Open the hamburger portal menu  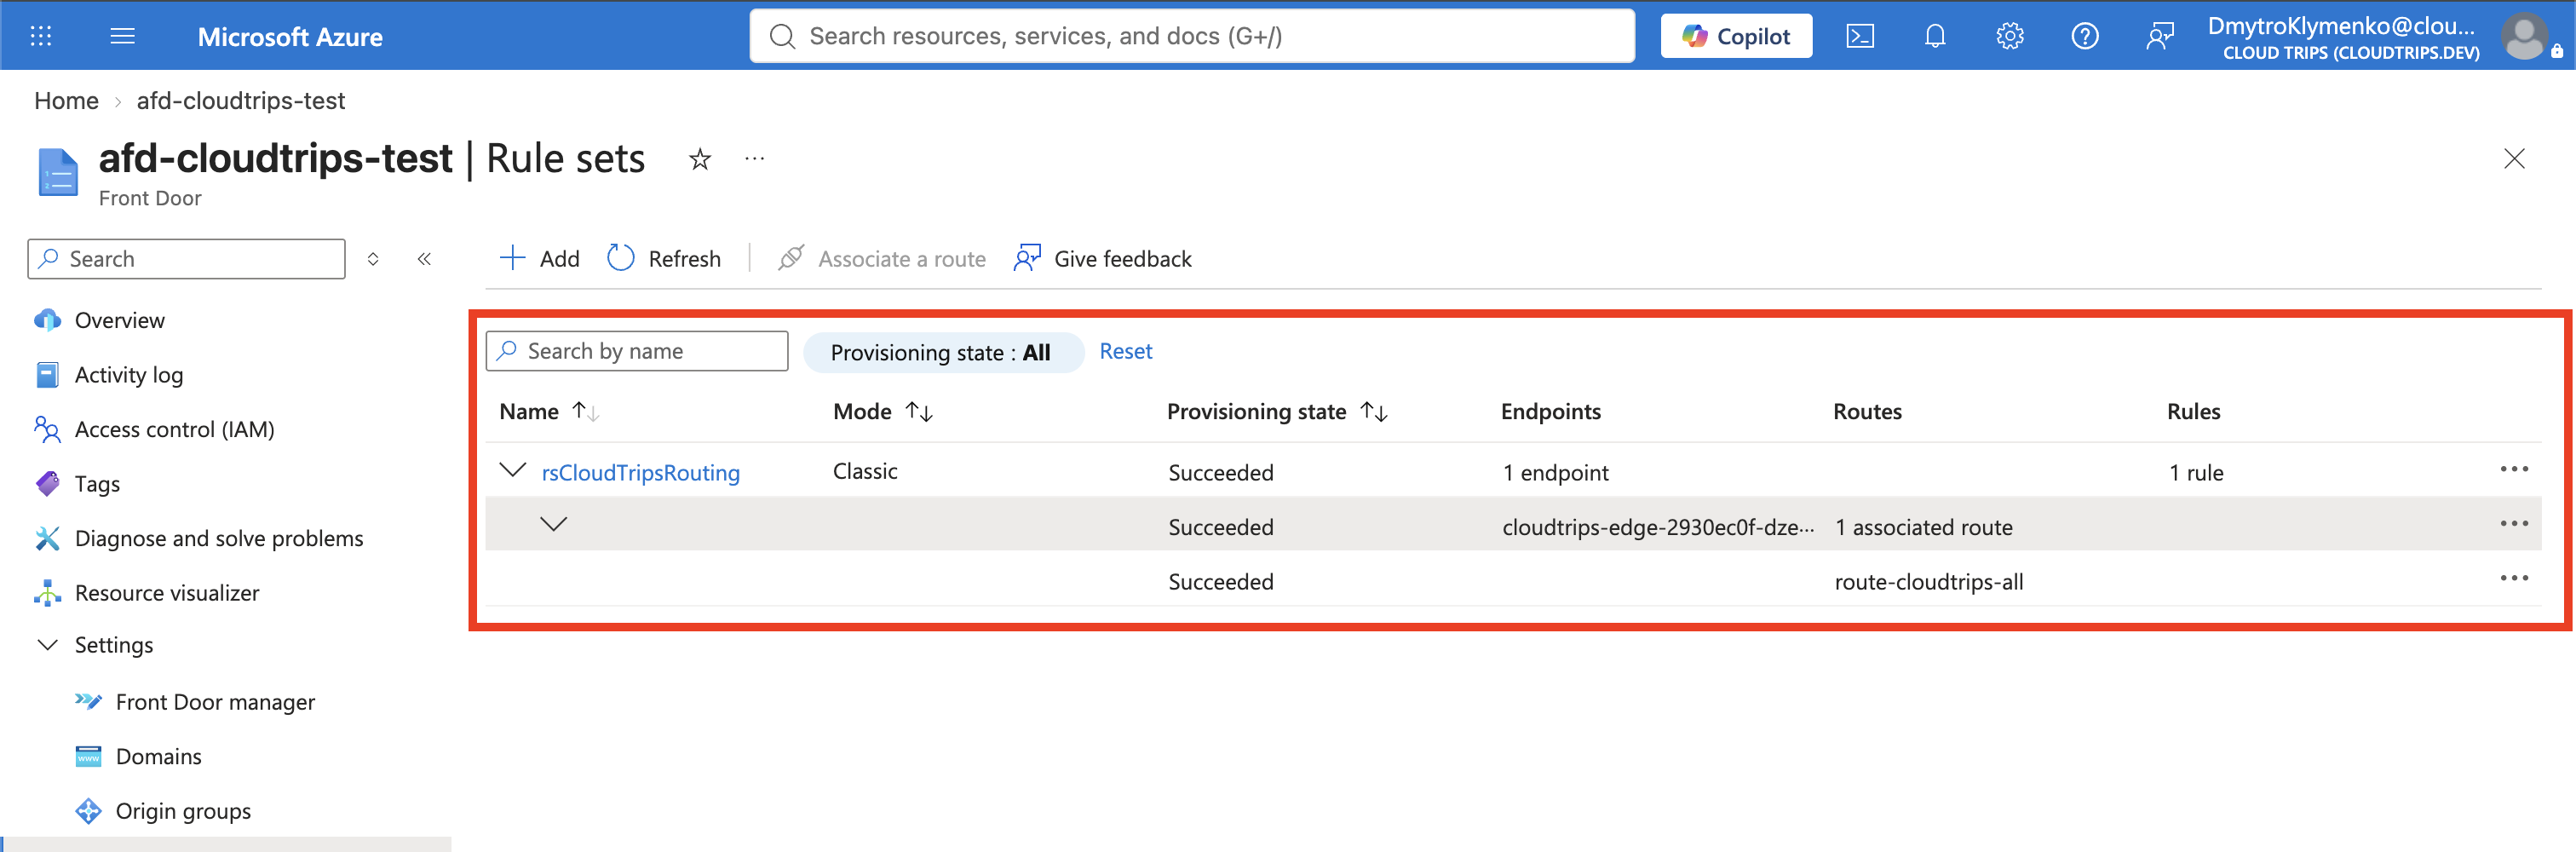coord(123,36)
